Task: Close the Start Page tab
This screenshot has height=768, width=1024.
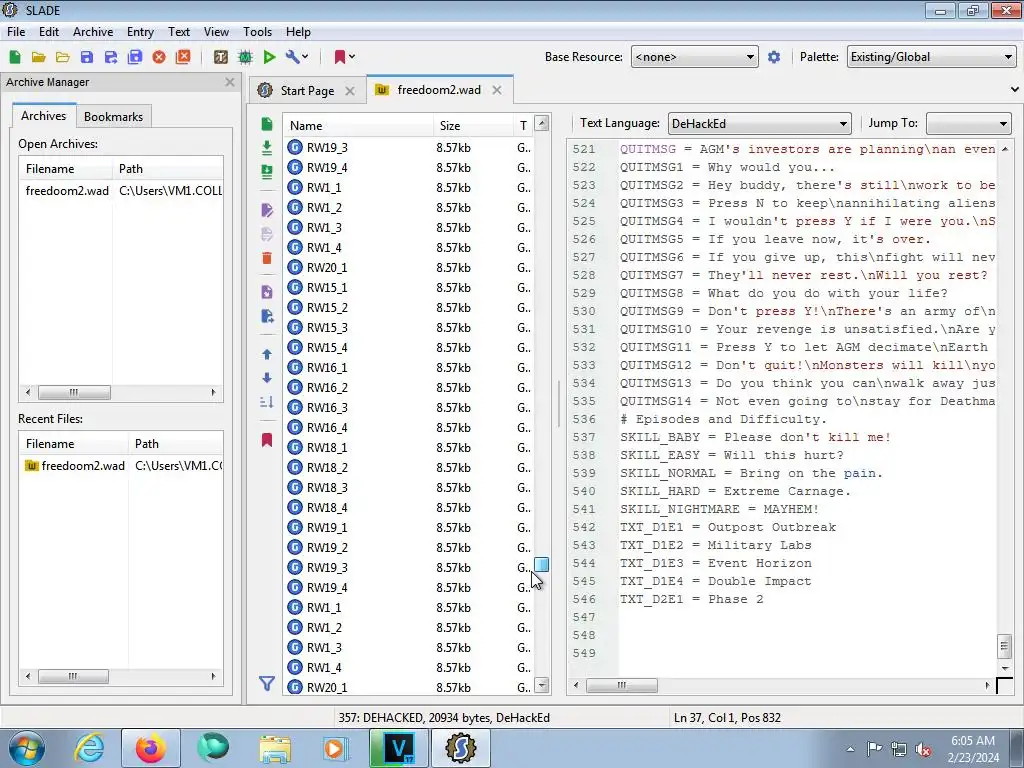Action: (350, 91)
